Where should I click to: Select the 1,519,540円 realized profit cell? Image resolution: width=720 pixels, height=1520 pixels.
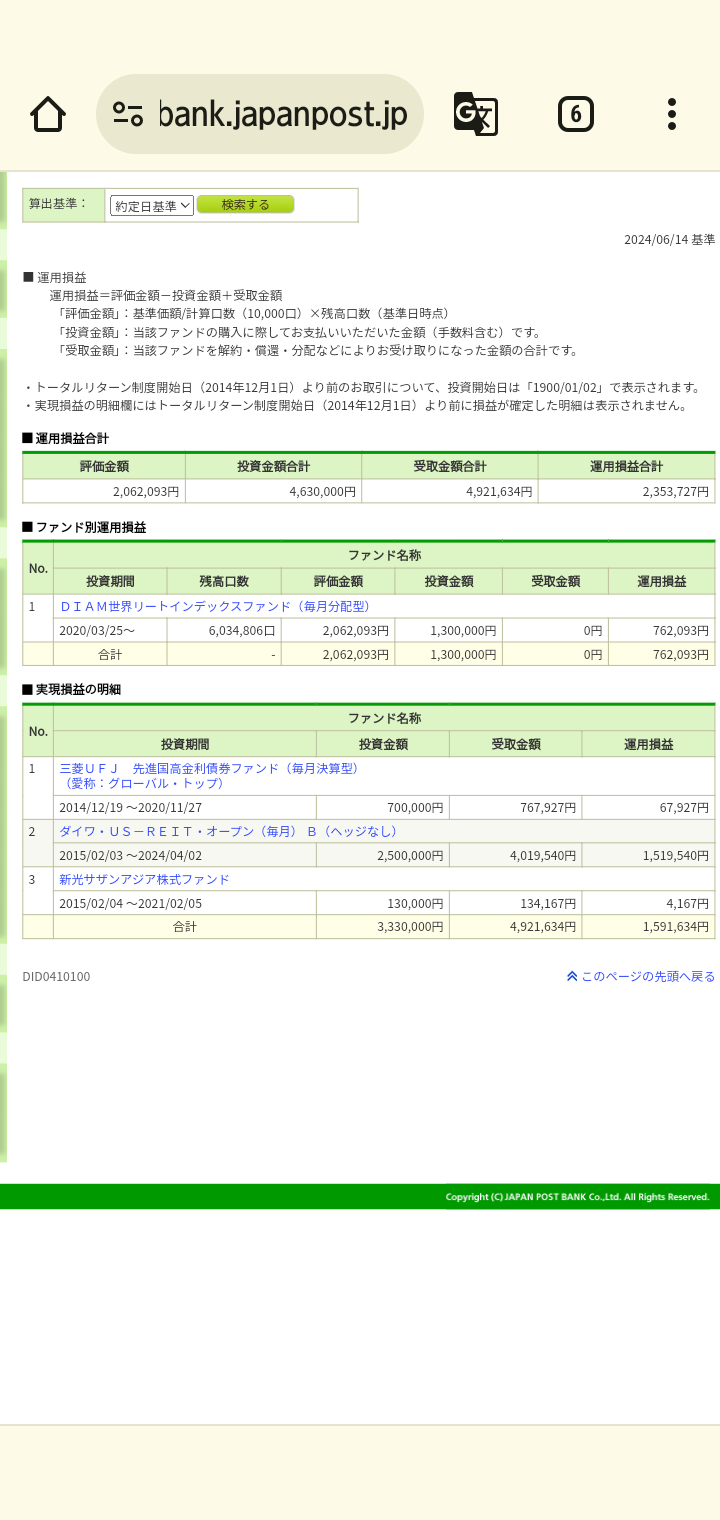[x=648, y=855]
